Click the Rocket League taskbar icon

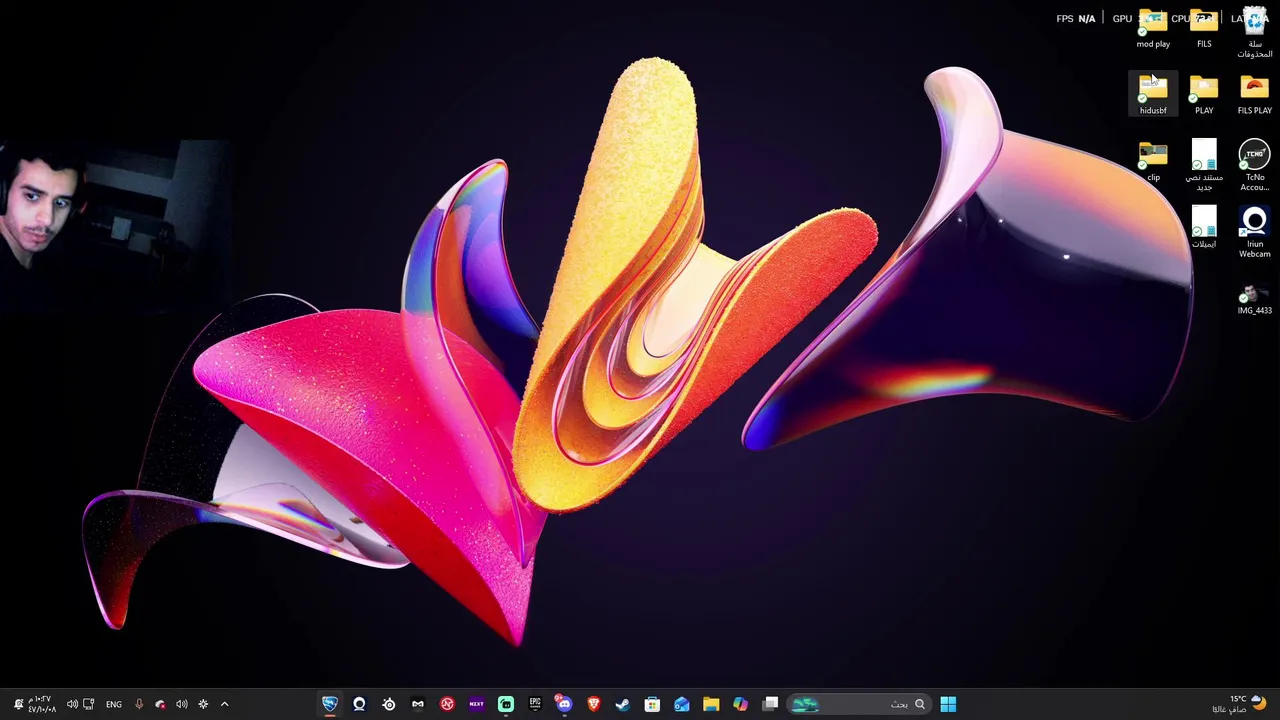point(329,704)
